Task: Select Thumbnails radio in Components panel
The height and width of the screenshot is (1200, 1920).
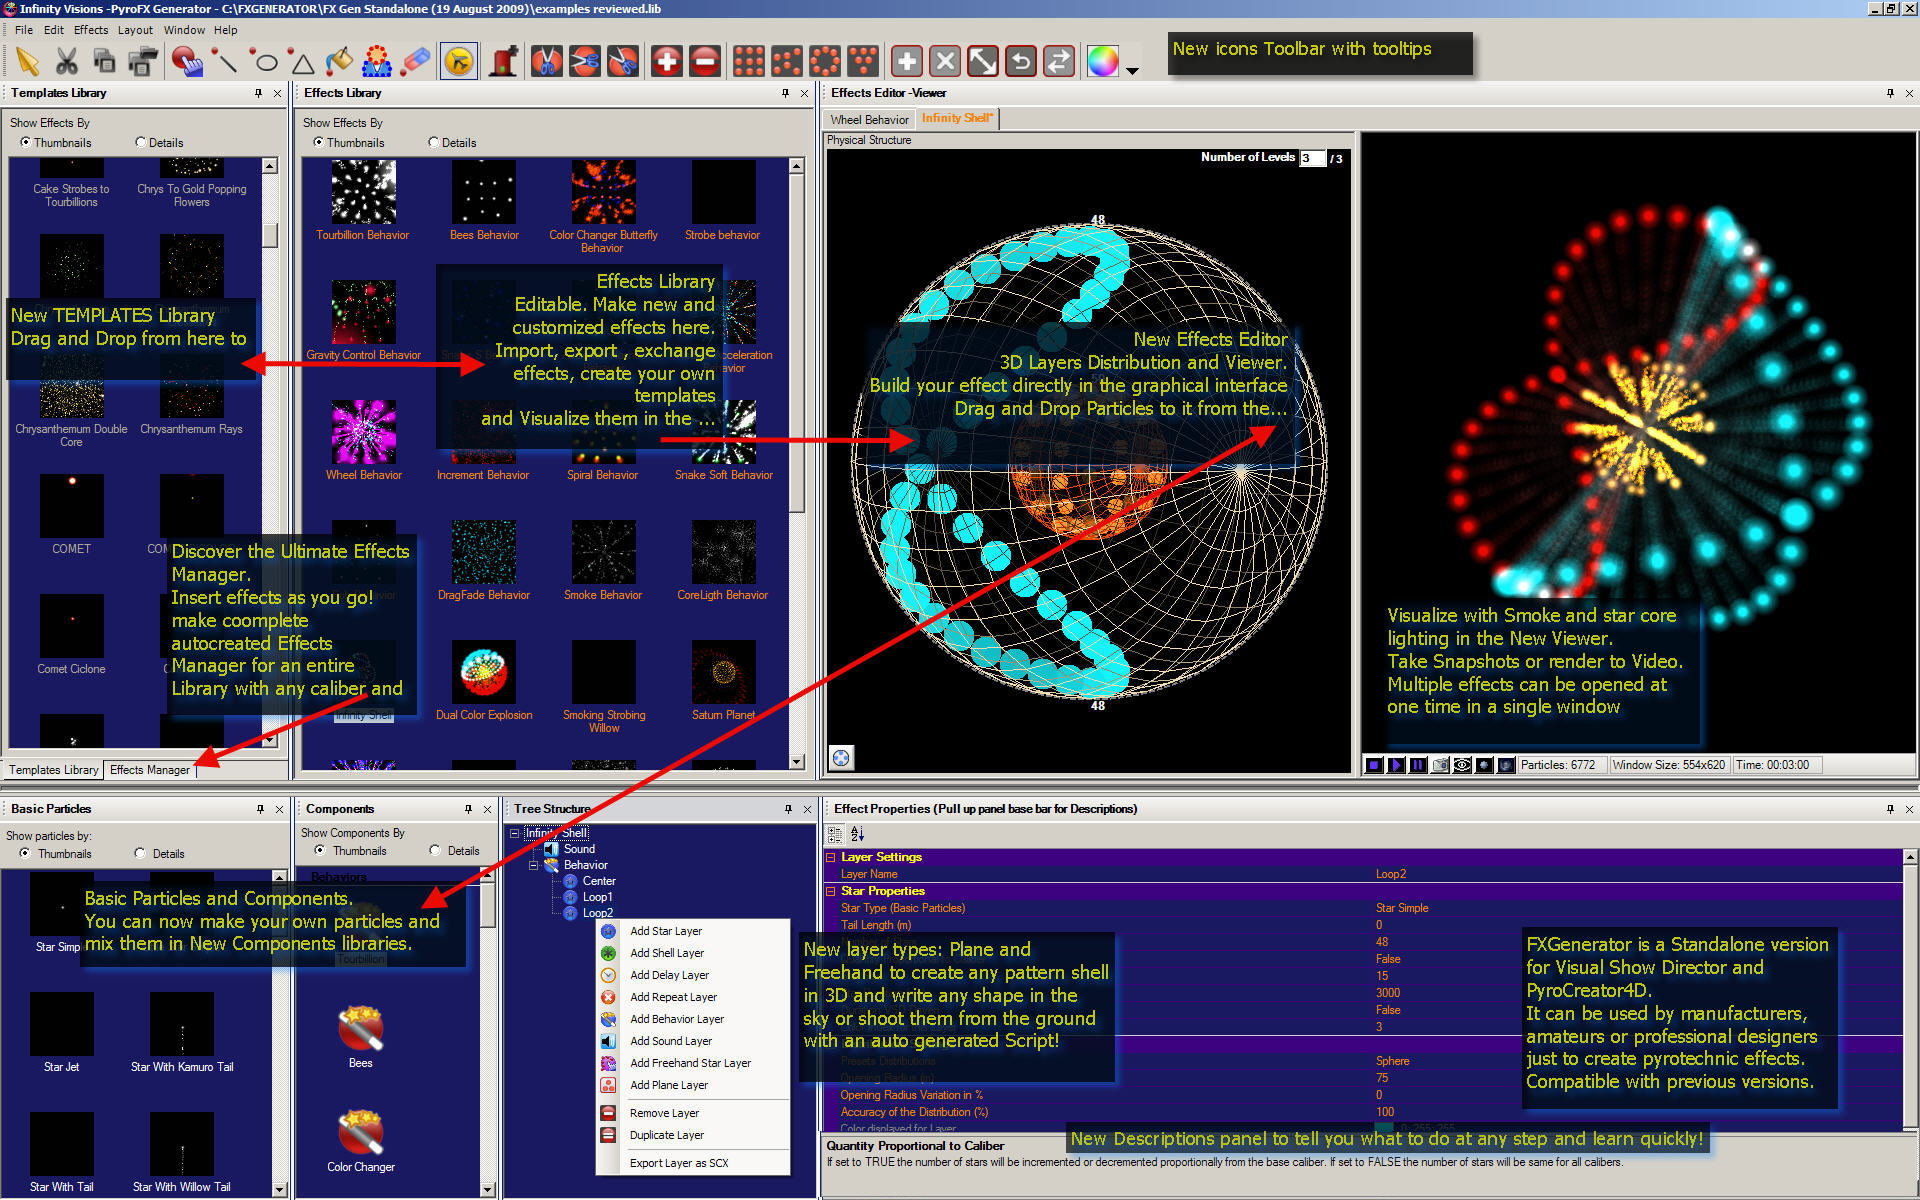Action: point(320,851)
